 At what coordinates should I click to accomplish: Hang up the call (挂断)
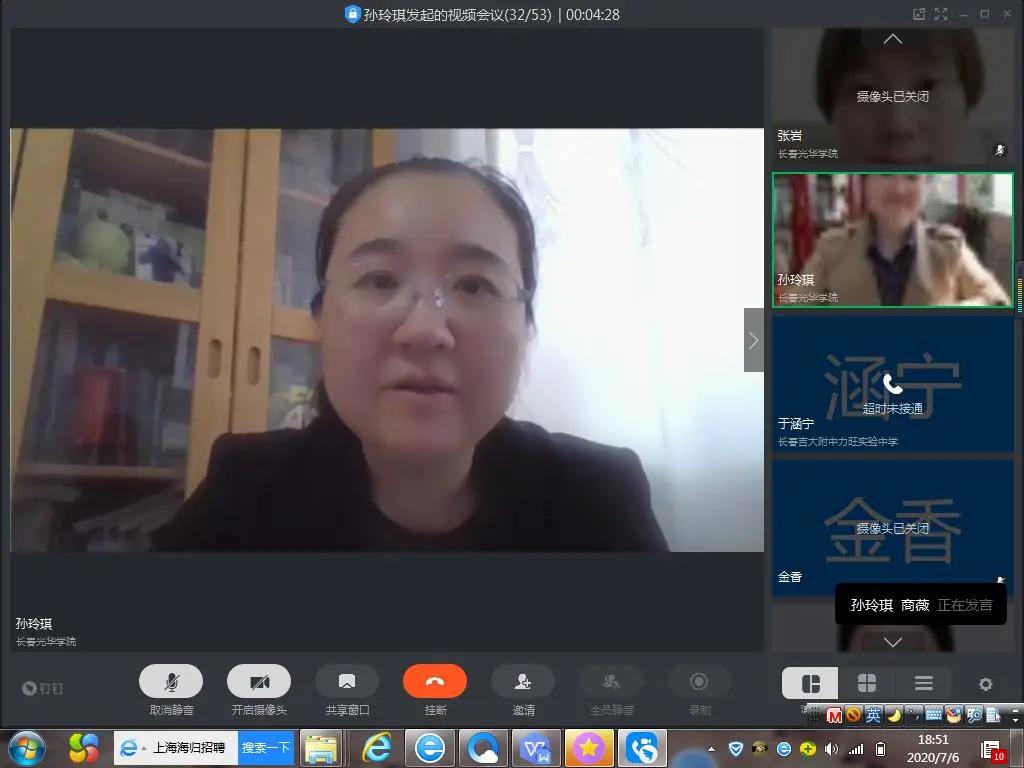click(435, 682)
